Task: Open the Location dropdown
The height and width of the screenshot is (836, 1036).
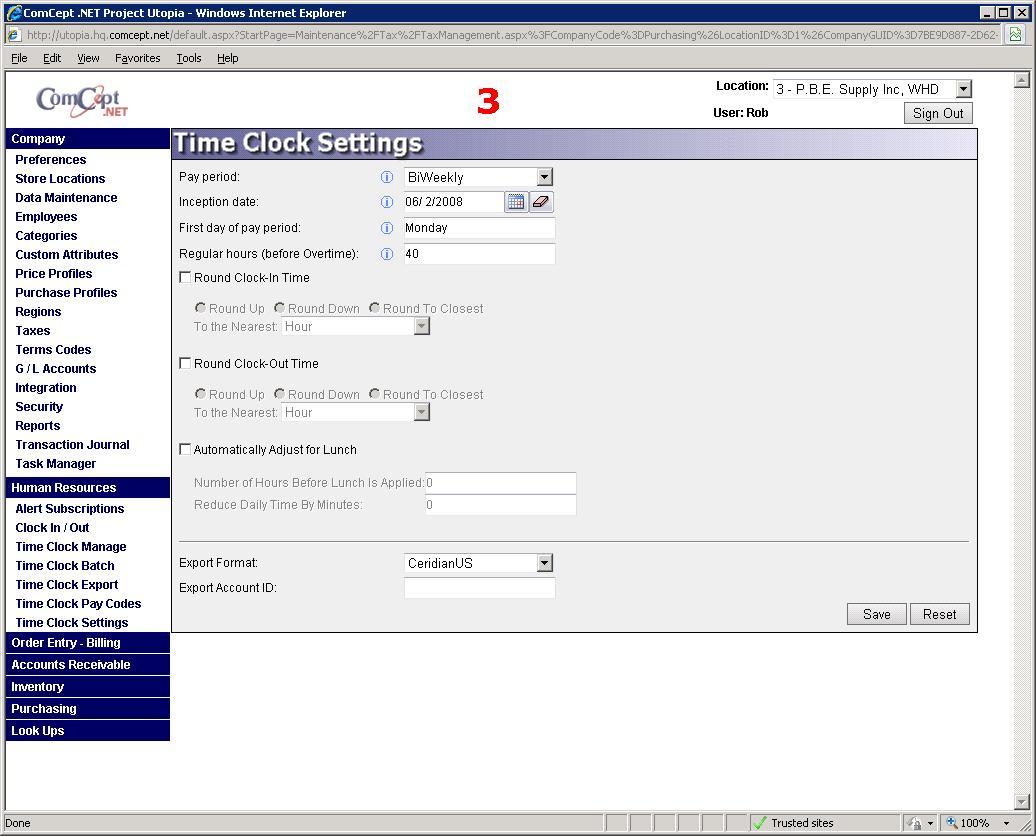Action: click(x=964, y=89)
